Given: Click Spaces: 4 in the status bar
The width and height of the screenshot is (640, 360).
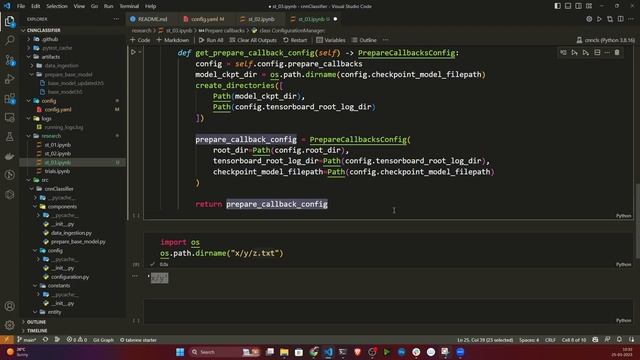Looking at the screenshot, I should click(529, 340).
